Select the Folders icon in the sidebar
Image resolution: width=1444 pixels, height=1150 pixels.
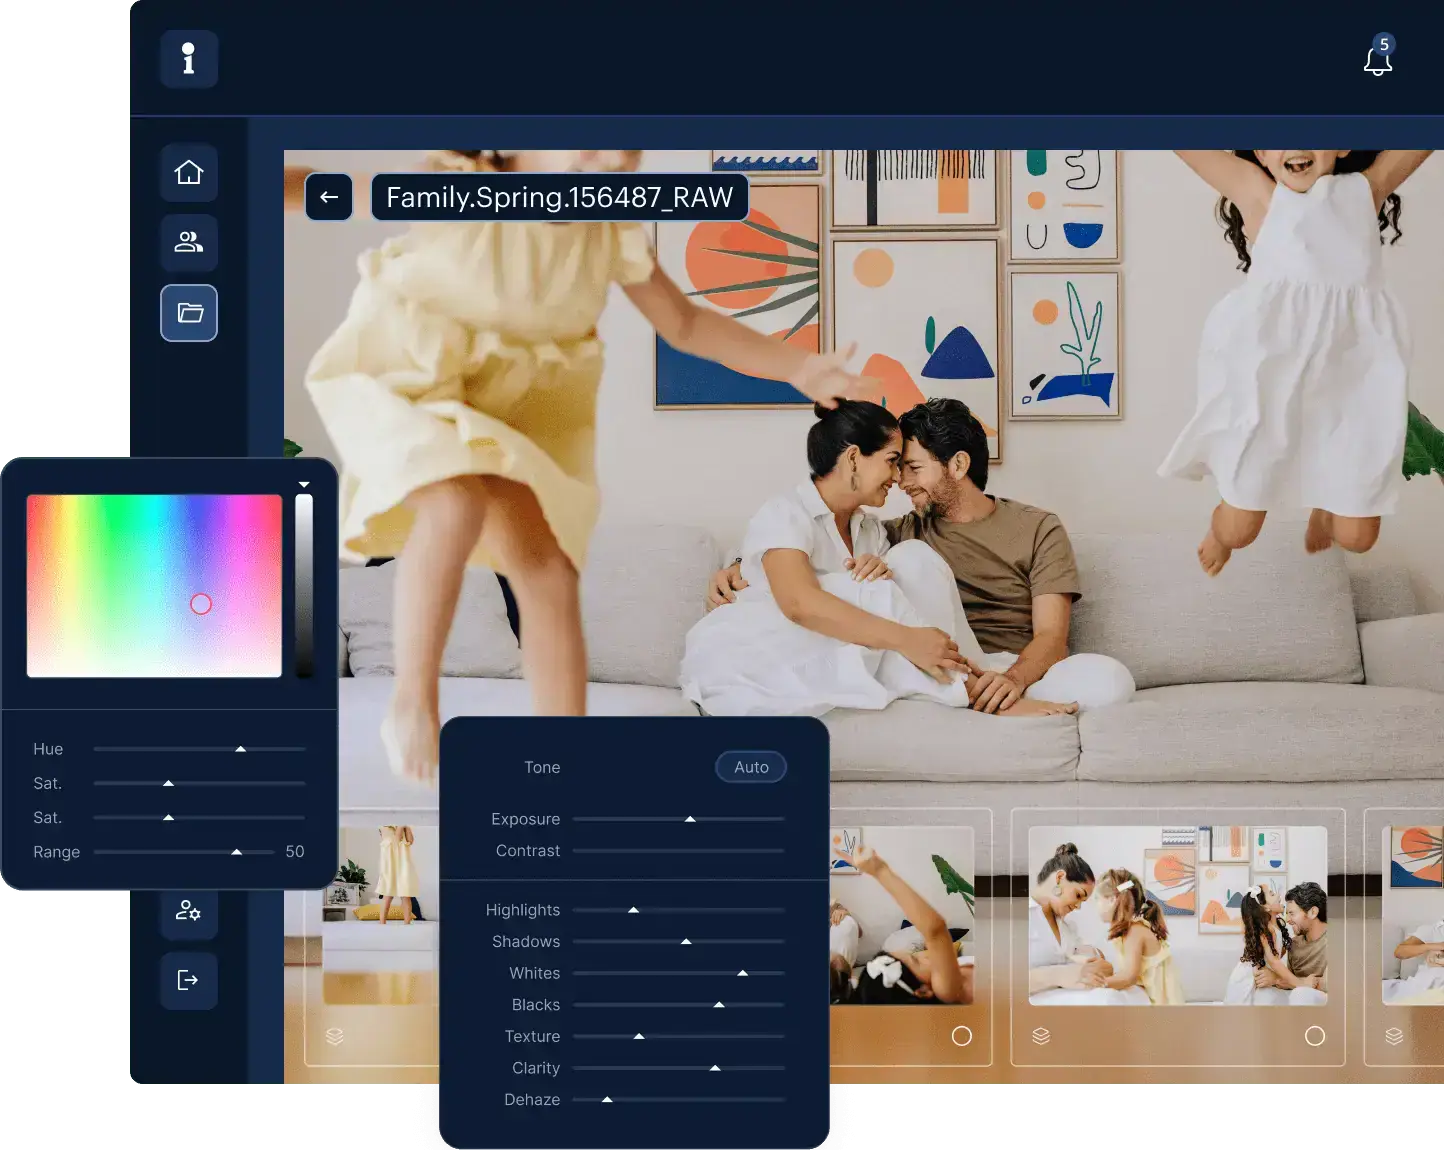189,313
